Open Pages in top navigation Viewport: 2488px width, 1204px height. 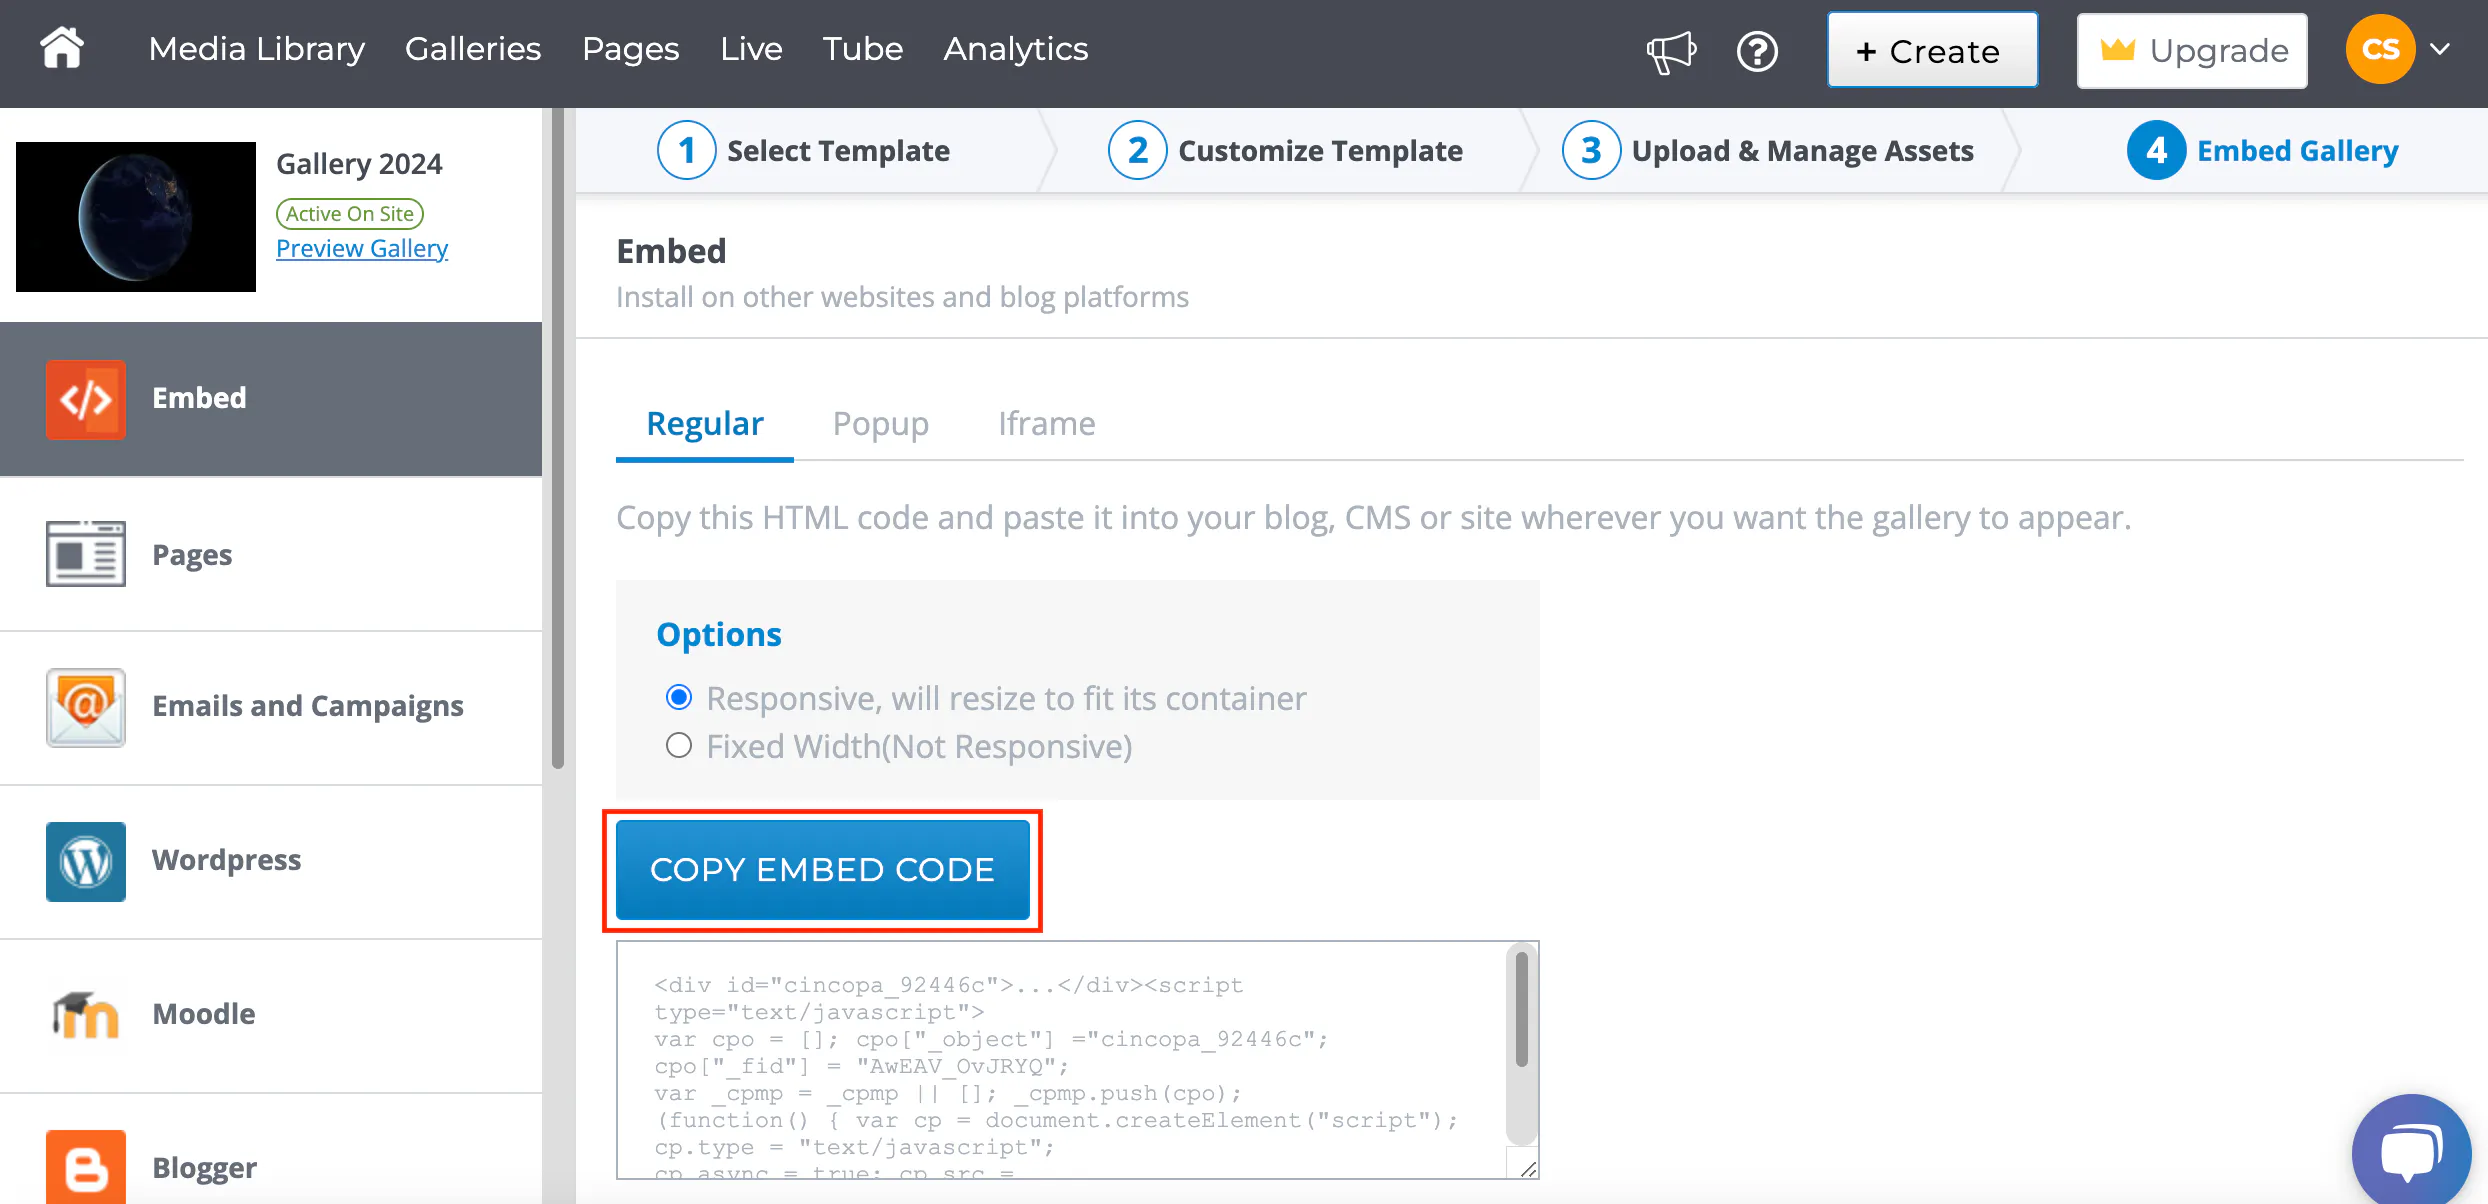click(631, 49)
